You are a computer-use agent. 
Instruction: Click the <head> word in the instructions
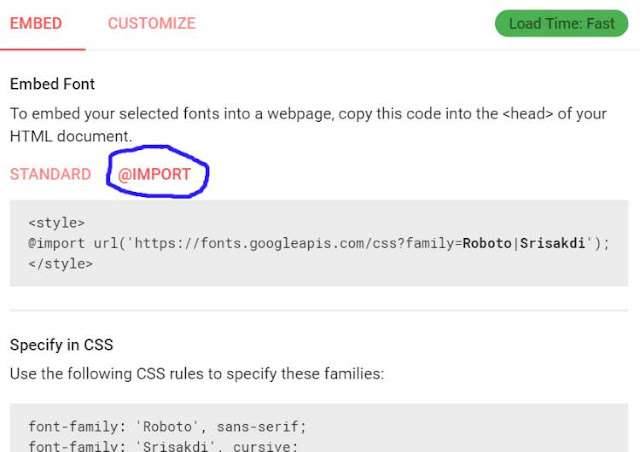(527, 114)
